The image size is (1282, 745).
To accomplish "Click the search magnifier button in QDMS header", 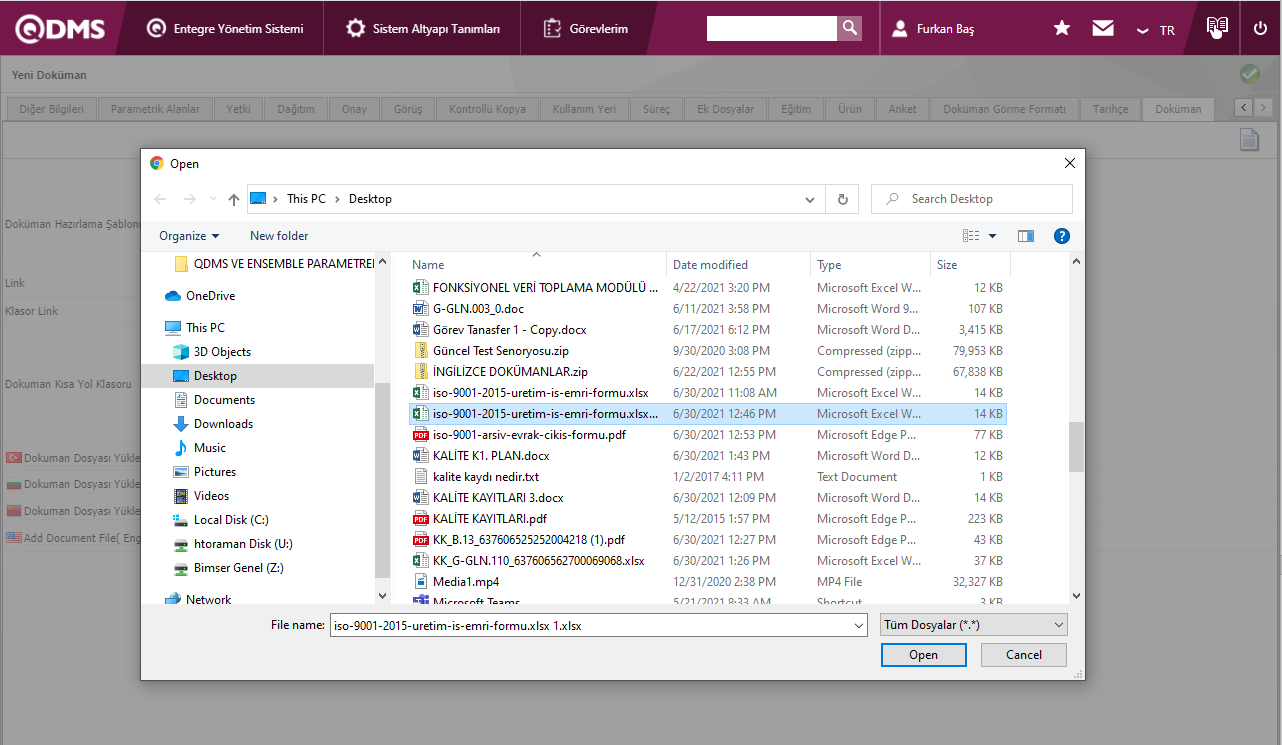I will point(849,29).
